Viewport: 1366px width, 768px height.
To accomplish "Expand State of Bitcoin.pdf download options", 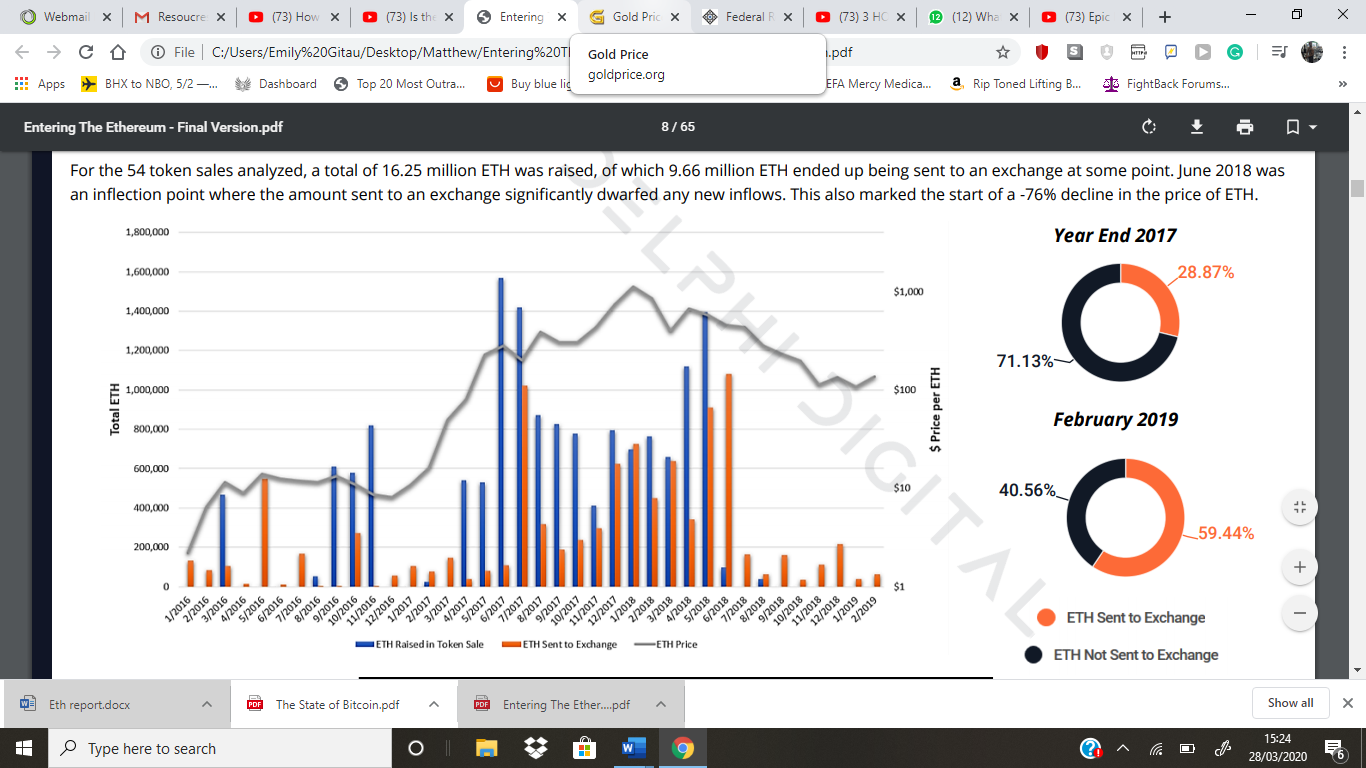I will tap(434, 704).
